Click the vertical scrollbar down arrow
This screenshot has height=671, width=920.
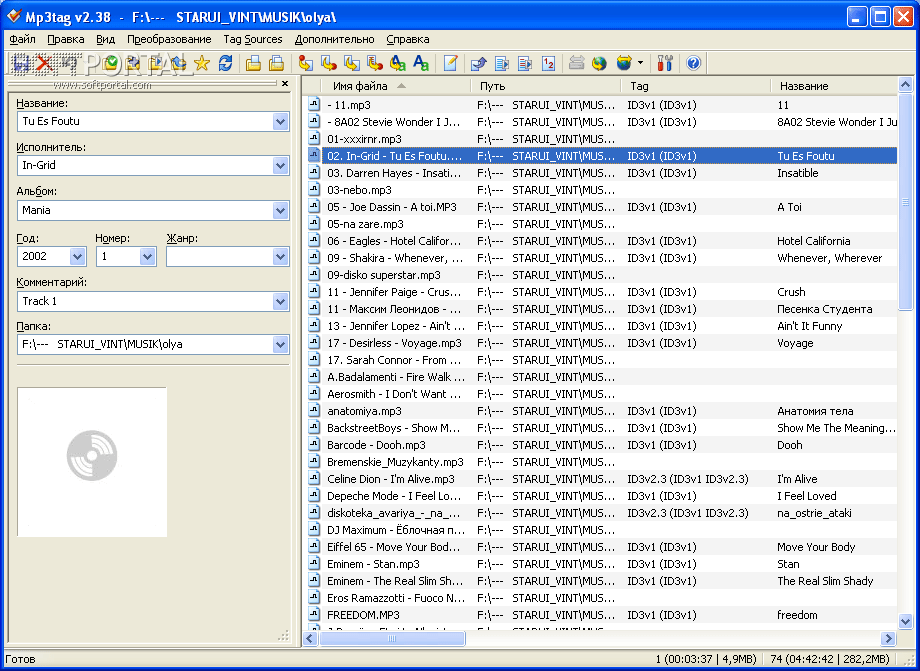(905, 621)
